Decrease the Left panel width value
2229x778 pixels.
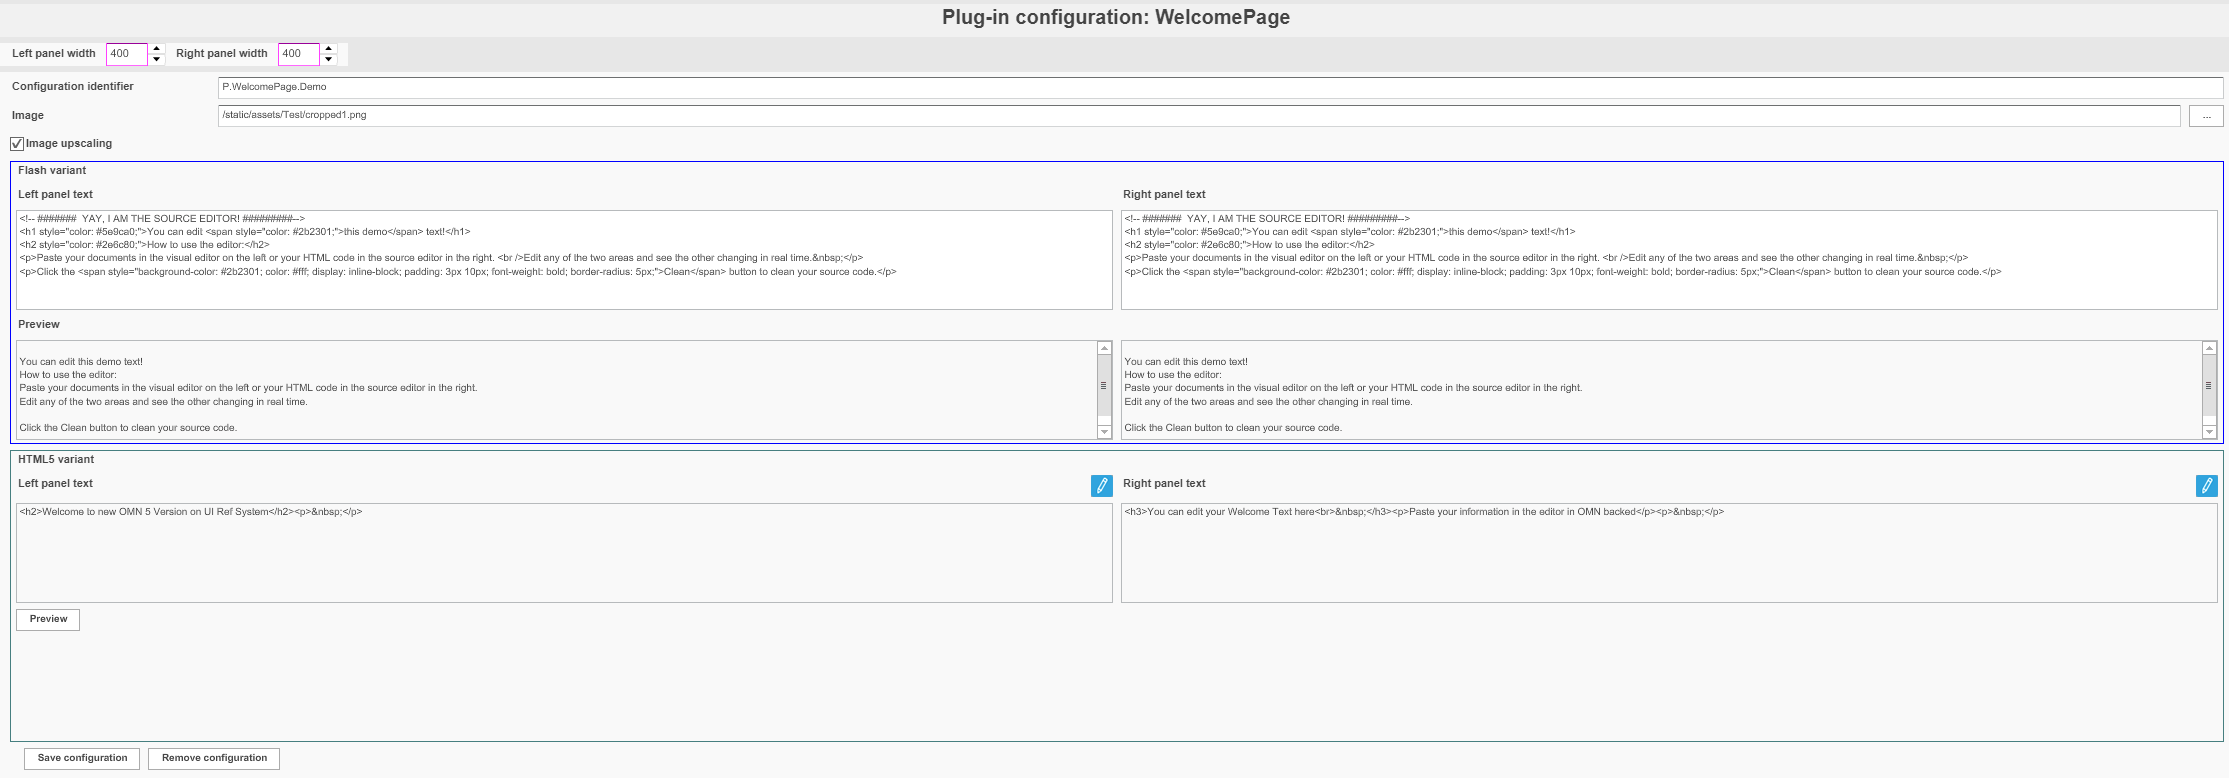156,59
